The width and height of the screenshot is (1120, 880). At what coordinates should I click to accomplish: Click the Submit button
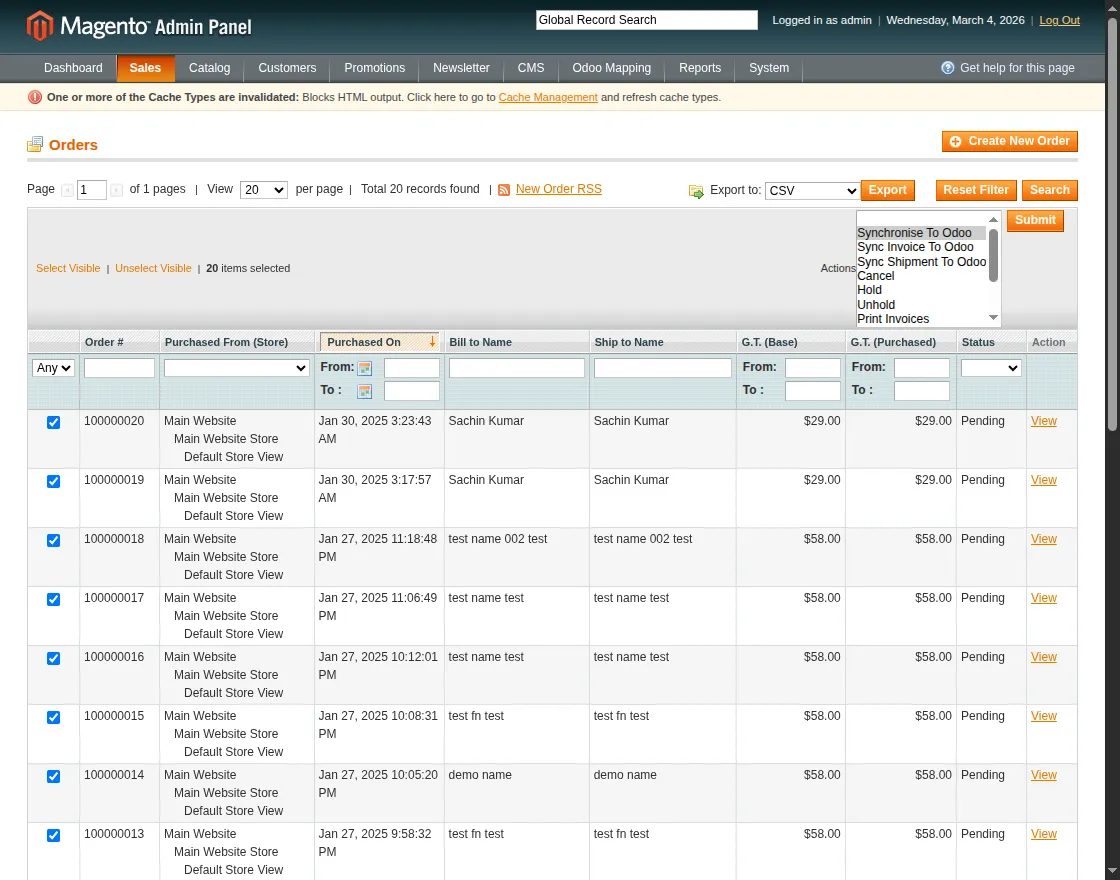1035,220
